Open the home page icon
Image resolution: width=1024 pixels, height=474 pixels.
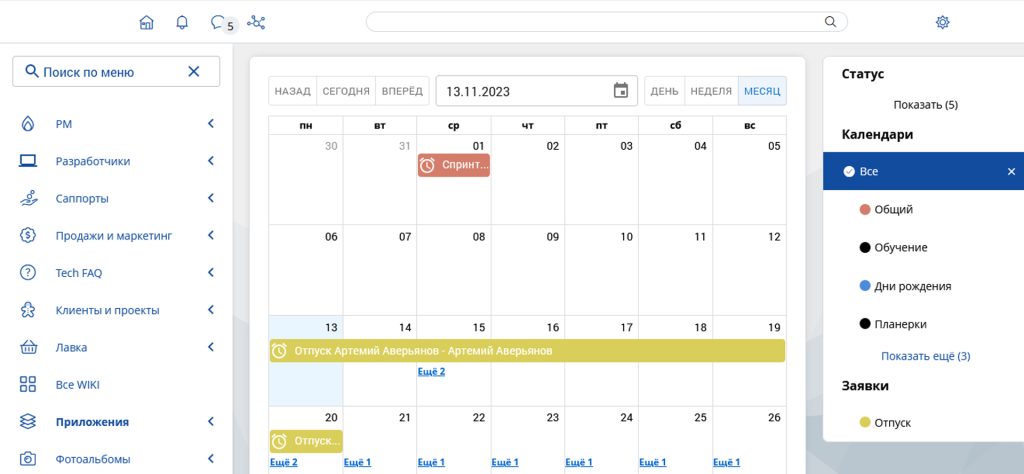pos(147,22)
